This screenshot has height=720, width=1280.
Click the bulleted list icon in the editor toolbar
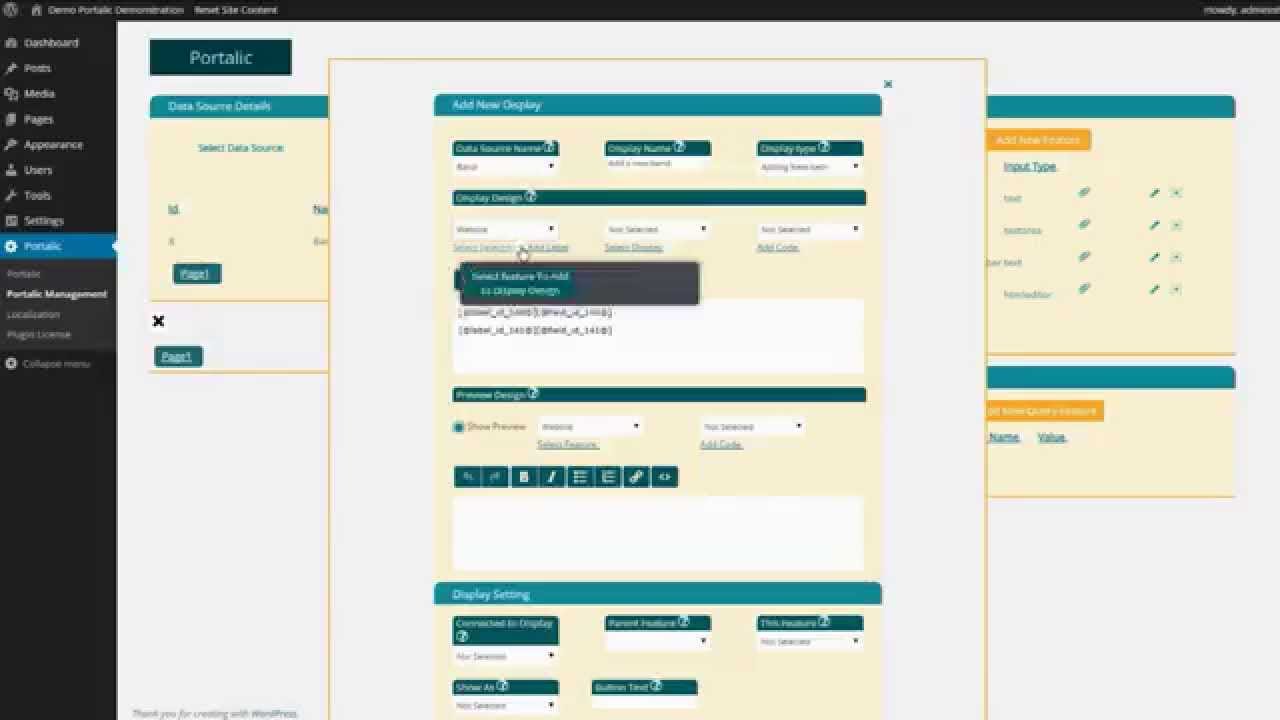[580, 477]
